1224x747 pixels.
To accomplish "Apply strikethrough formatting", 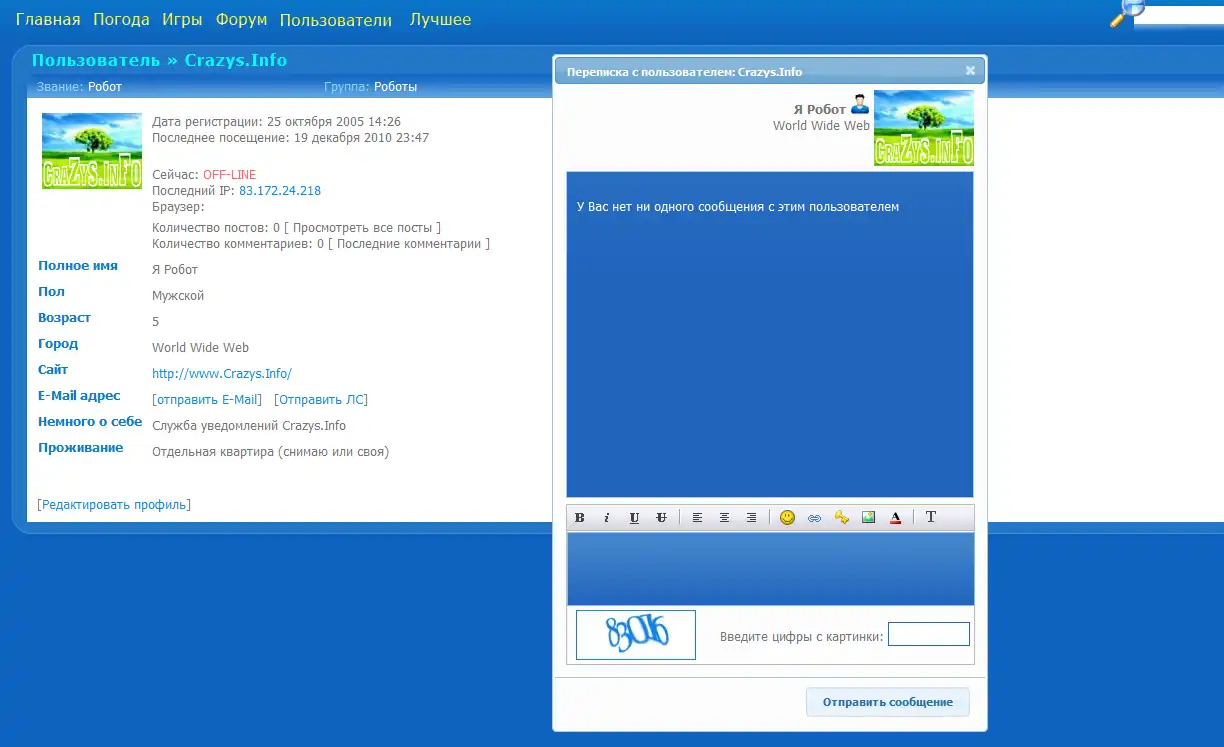I will pos(661,518).
